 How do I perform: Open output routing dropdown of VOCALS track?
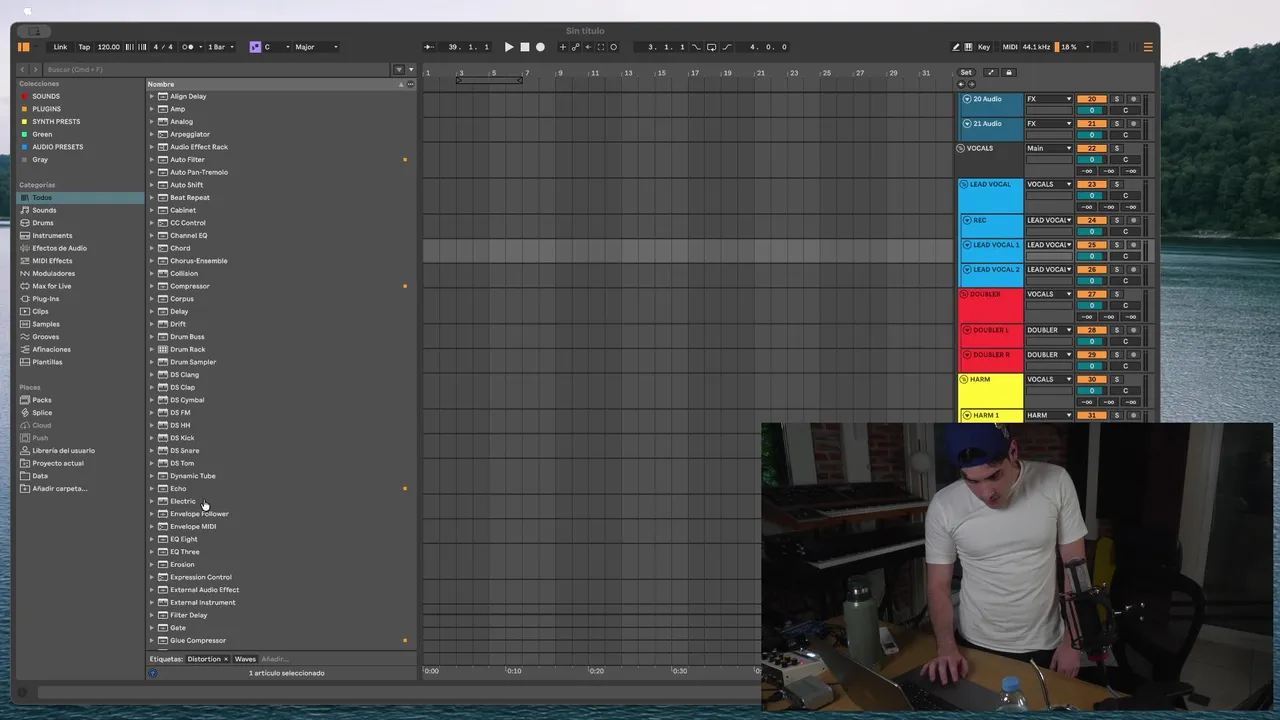[1049, 148]
